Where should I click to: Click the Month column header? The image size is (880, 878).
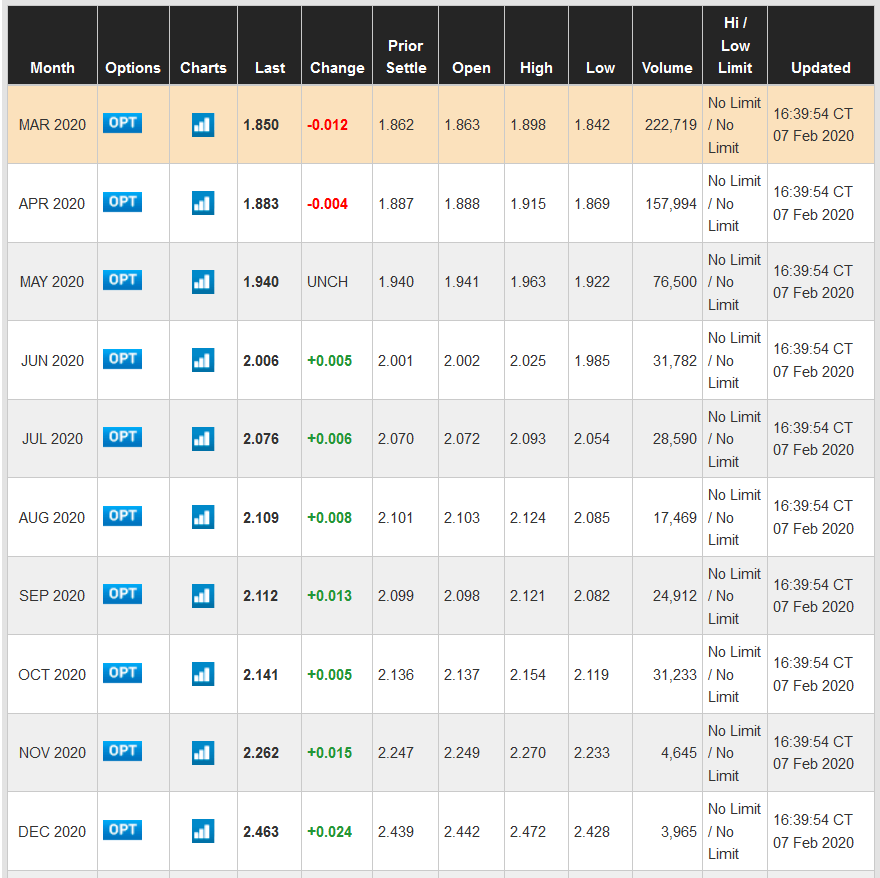pyautogui.click(x=52, y=68)
